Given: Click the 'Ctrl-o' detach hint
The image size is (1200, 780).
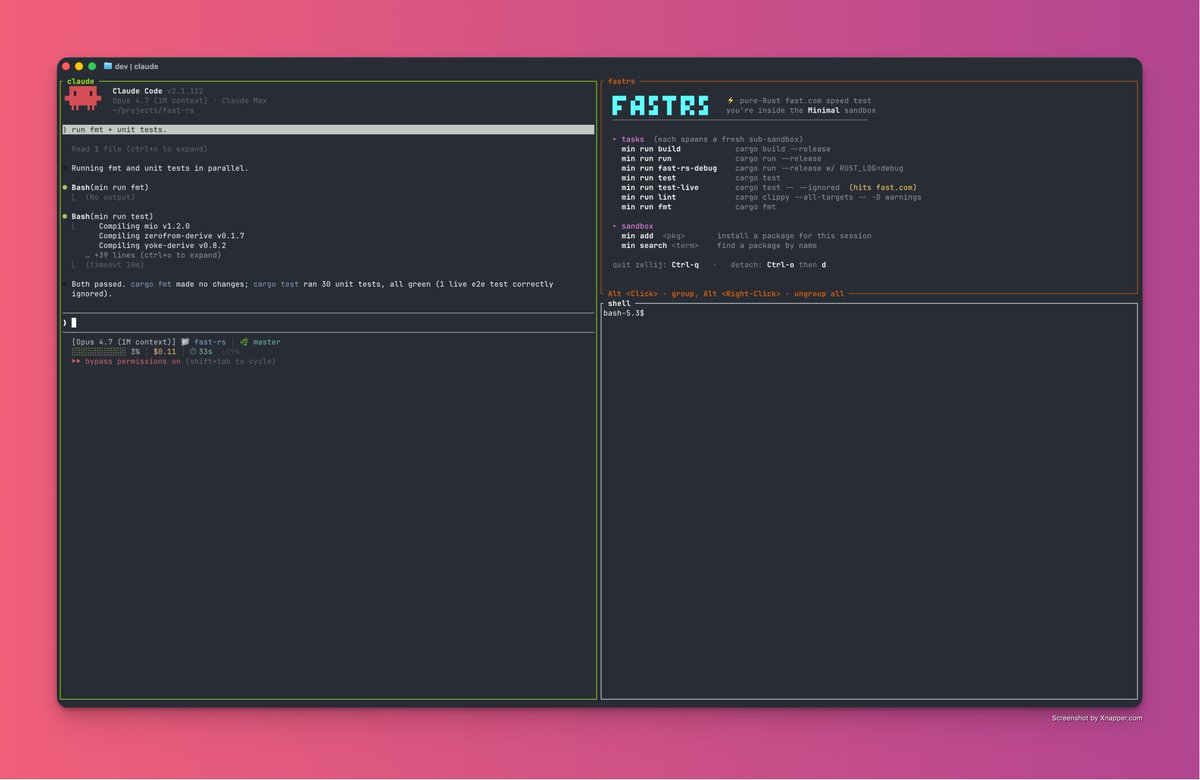Looking at the screenshot, I should (x=780, y=265).
